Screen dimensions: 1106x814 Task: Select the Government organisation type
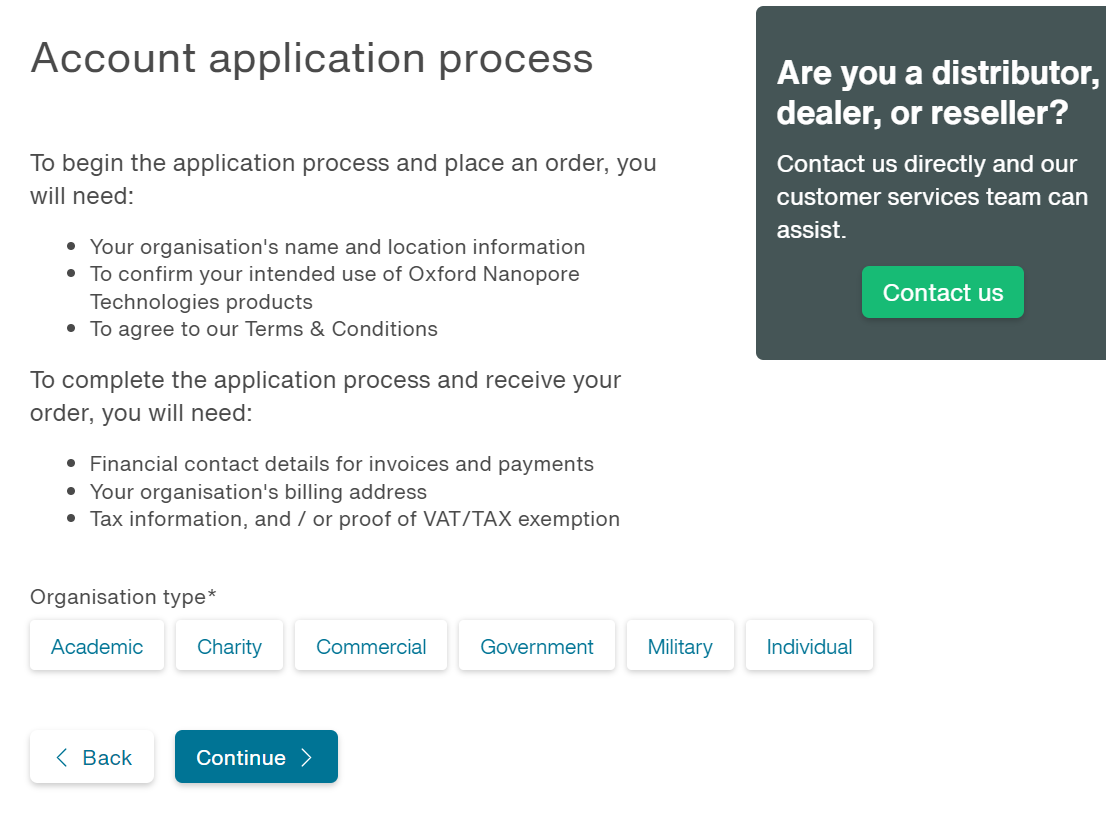[x=536, y=645]
